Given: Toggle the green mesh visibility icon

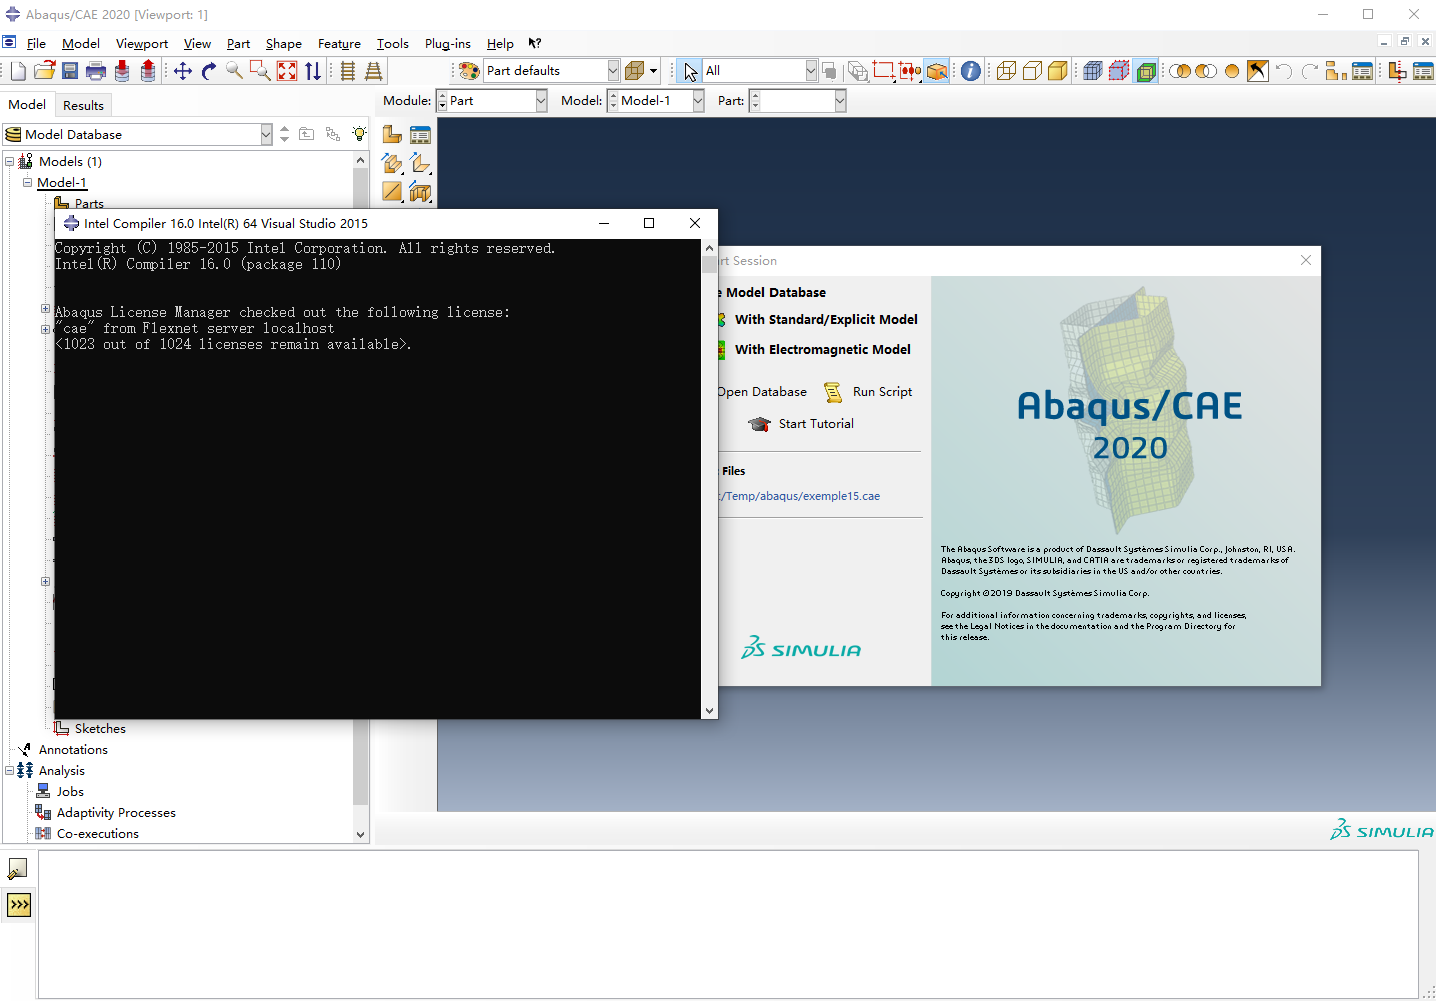Looking at the screenshot, I should (x=1146, y=71).
